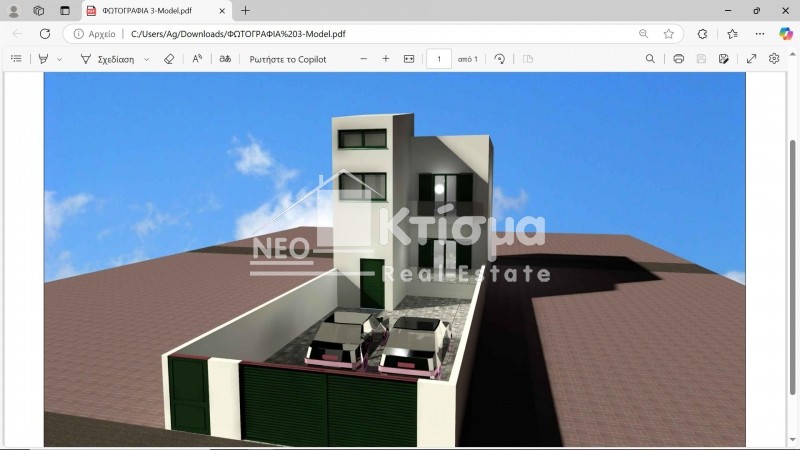800x450 pixels.
Task: Click the scroll down arrow
Action: tap(792, 440)
